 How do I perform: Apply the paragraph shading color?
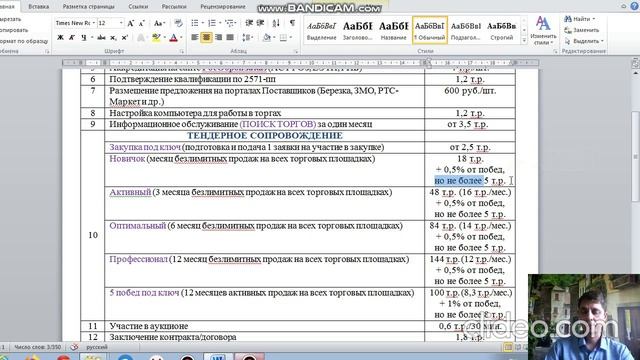pyautogui.click(x=267, y=38)
